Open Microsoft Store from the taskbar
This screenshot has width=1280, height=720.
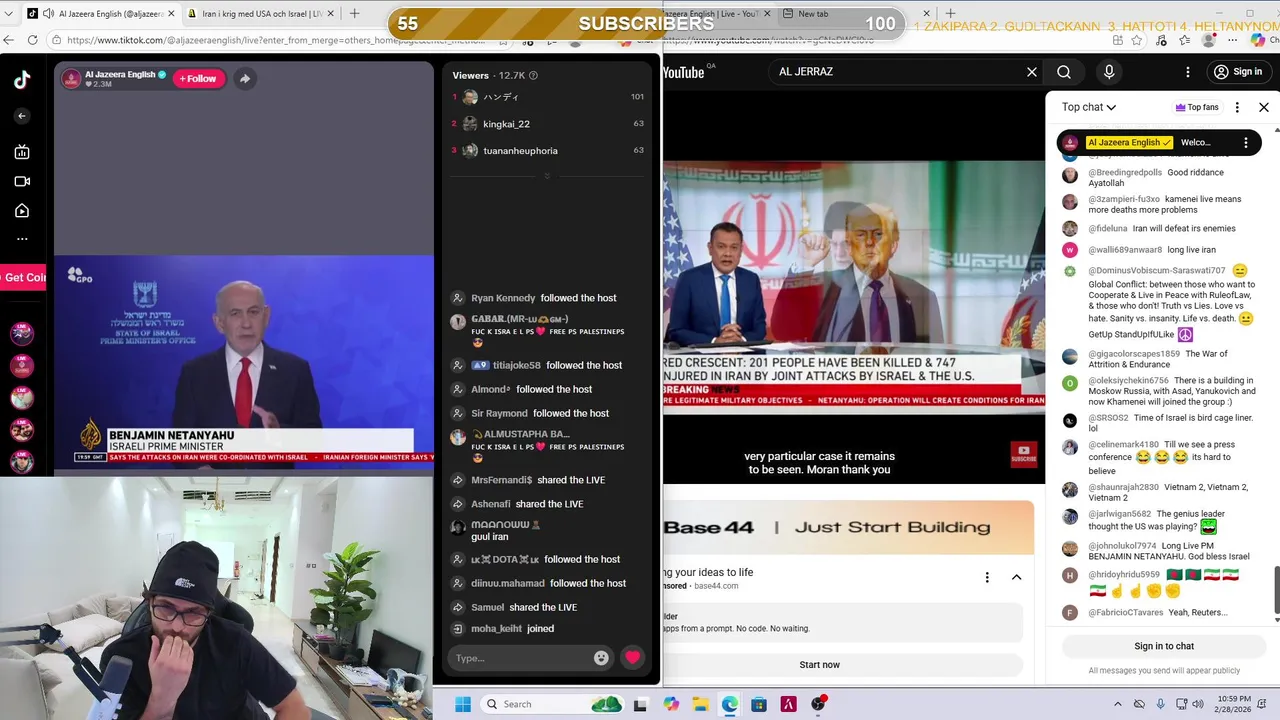click(x=759, y=704)
